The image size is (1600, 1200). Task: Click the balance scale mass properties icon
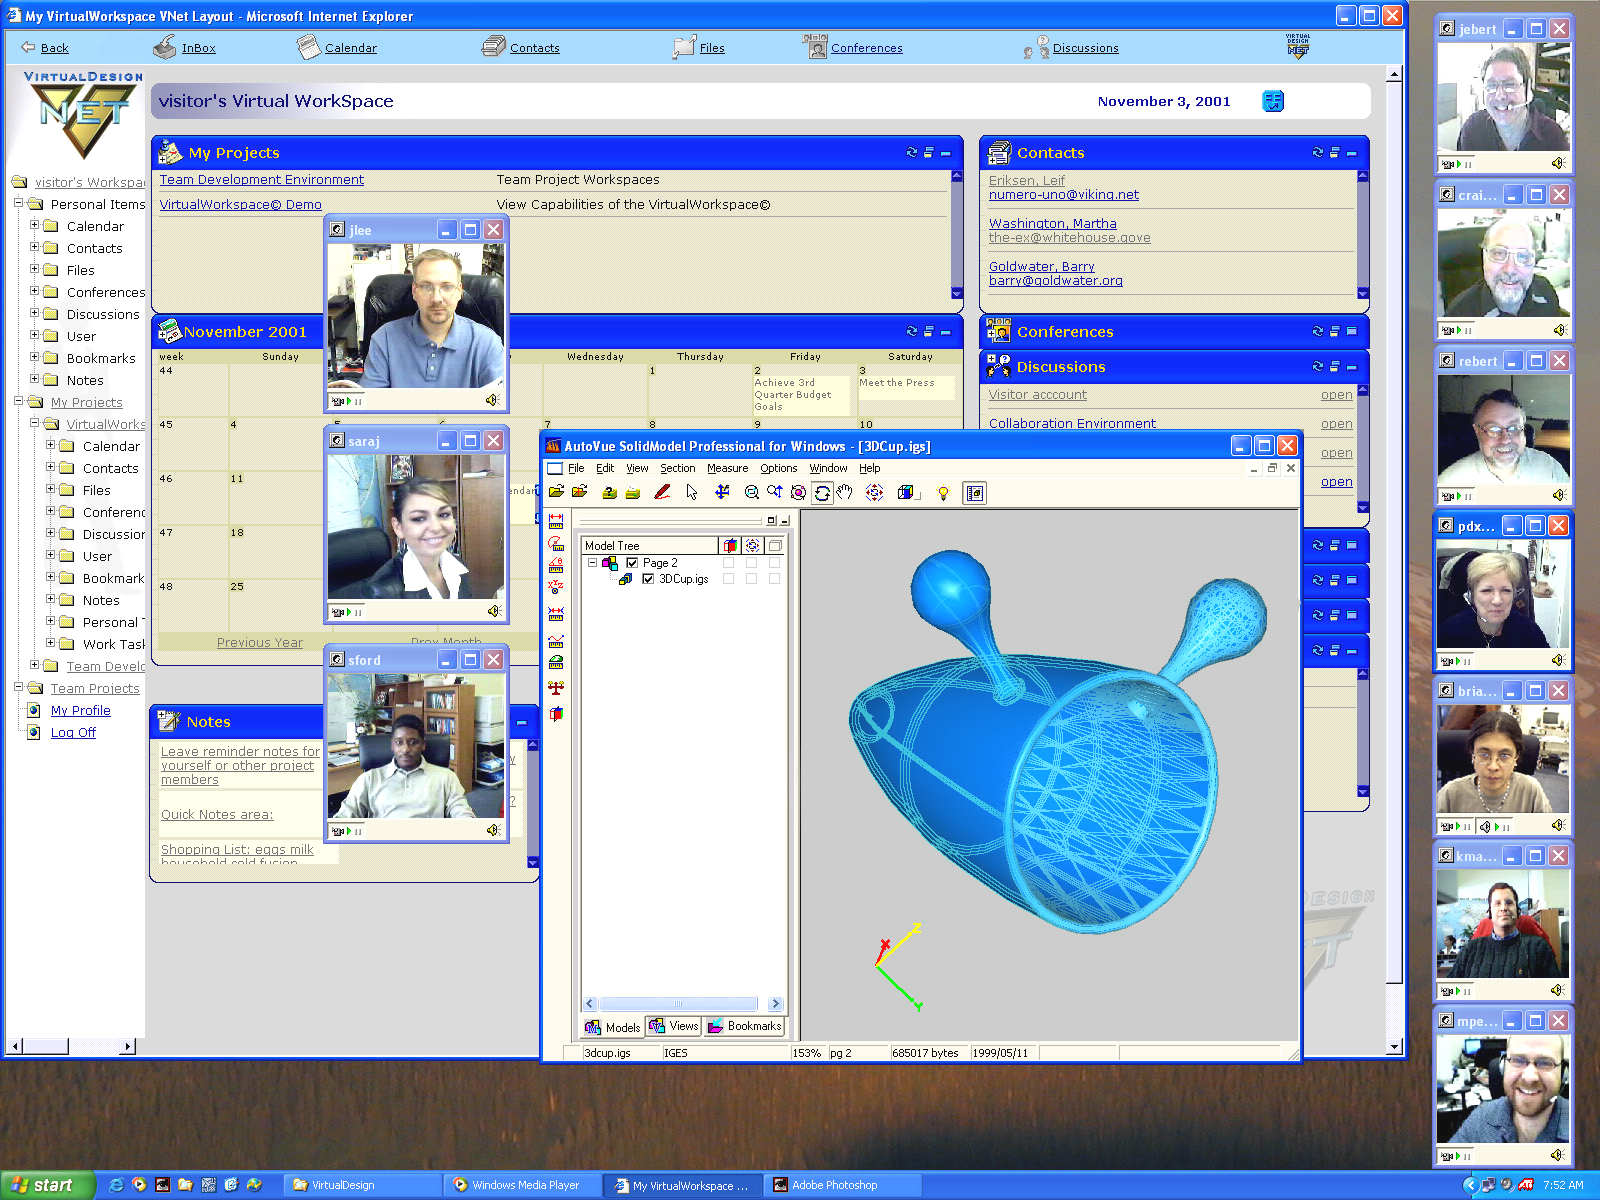click(x=556, y=688)
